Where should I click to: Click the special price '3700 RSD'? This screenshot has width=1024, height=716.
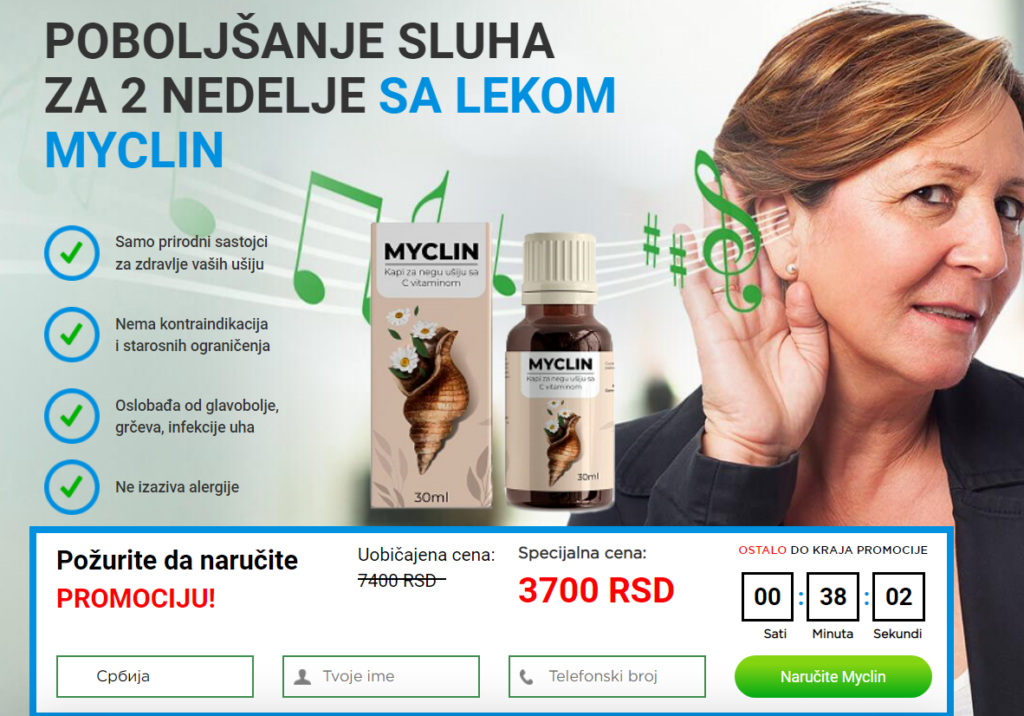click(596, 591)
